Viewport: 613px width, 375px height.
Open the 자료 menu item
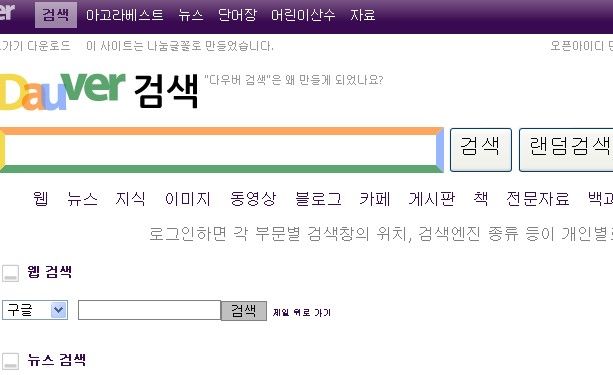point(363,15)
